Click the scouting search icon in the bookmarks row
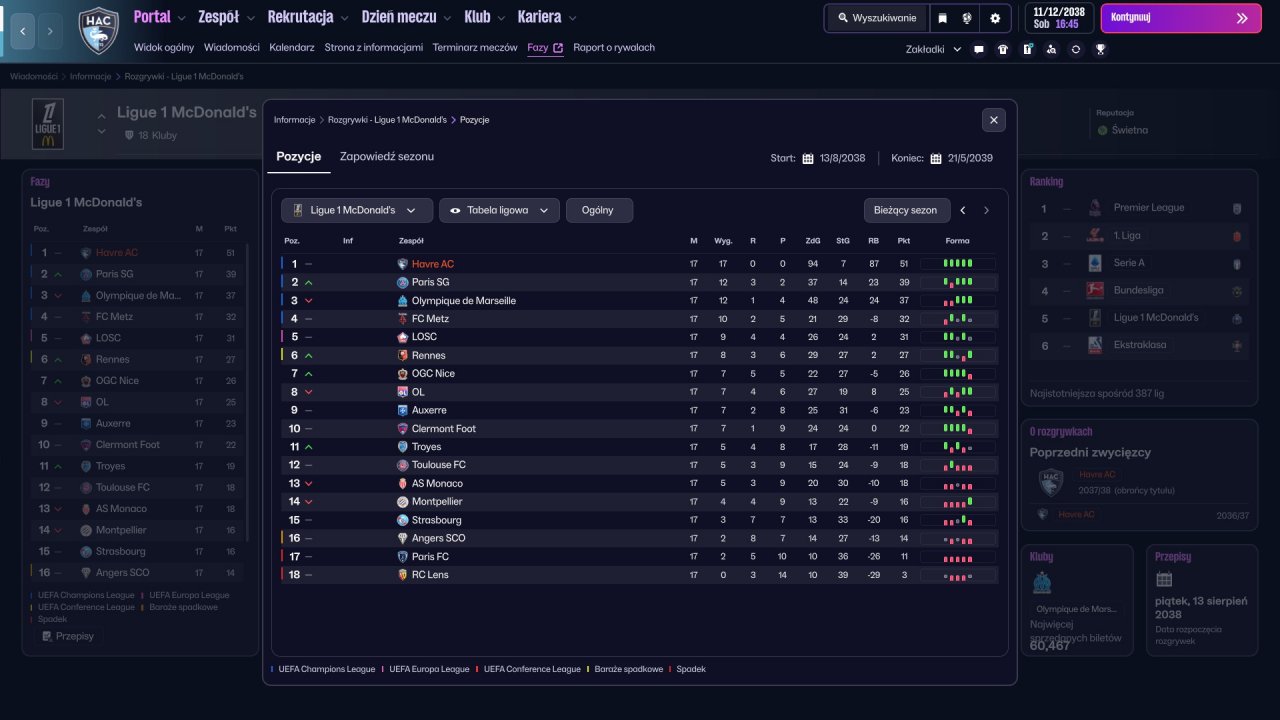Screen dimensions: 1280x720 [1051, 49]
